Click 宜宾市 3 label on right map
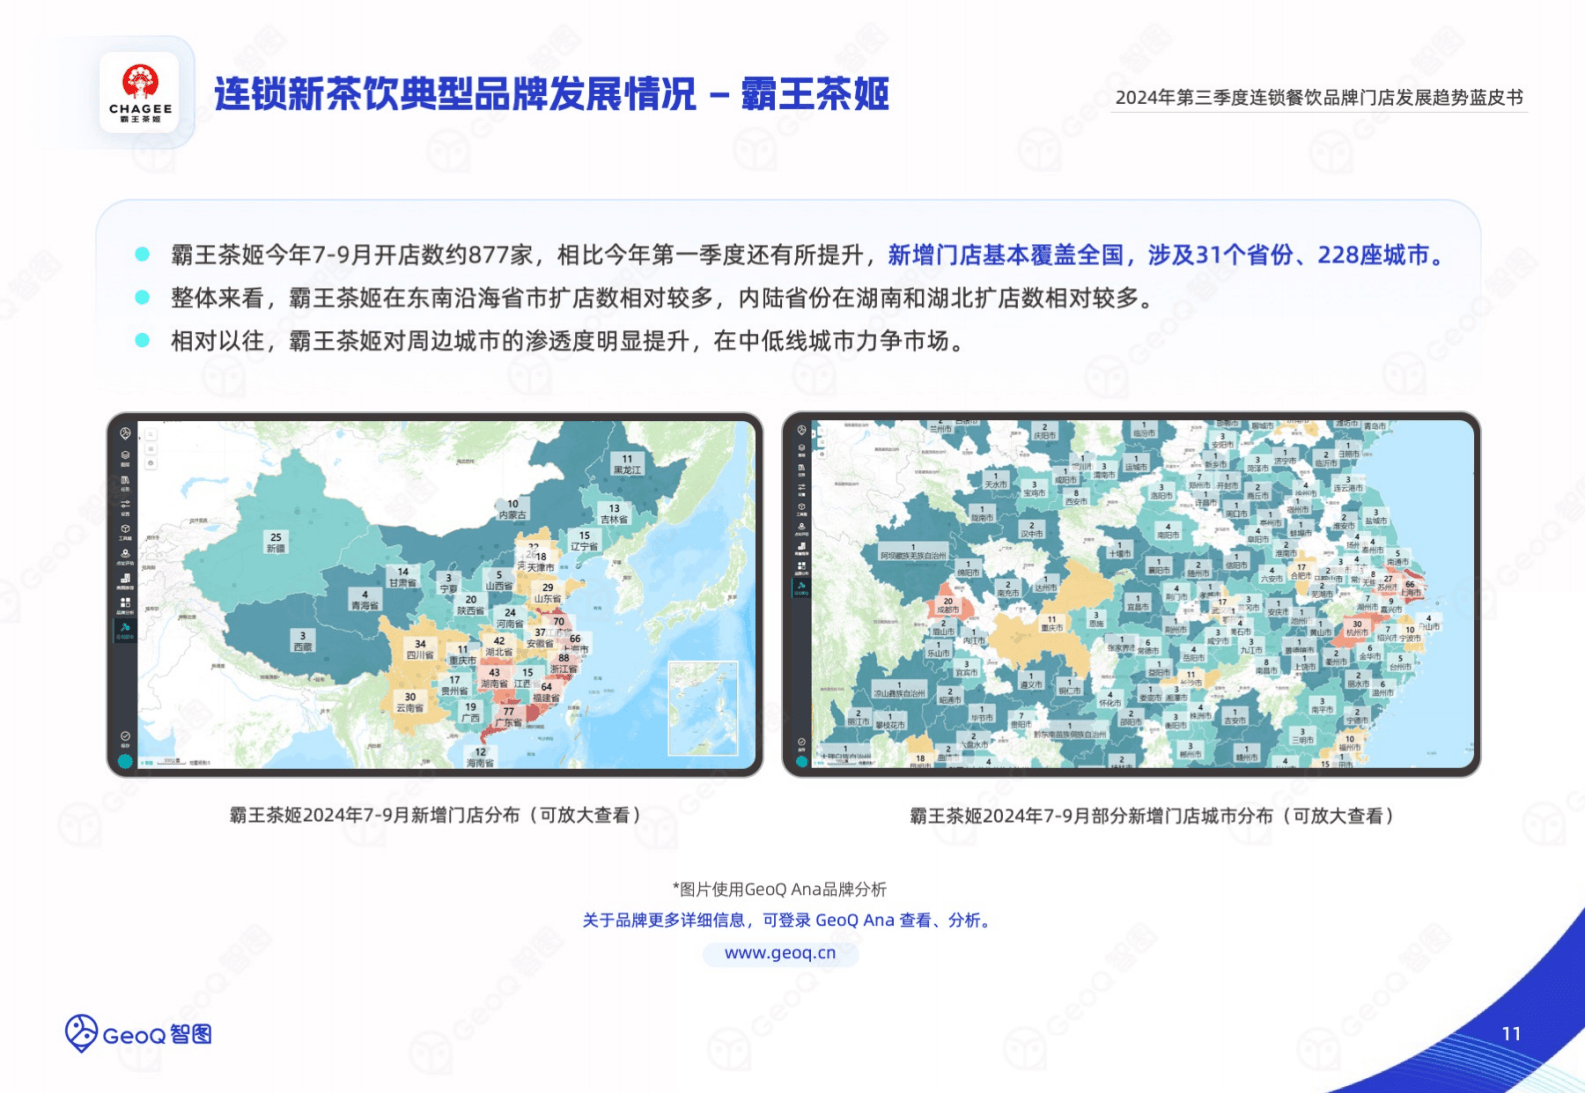This screenshot has height=1094, width=1585. [x=966, y=668]
